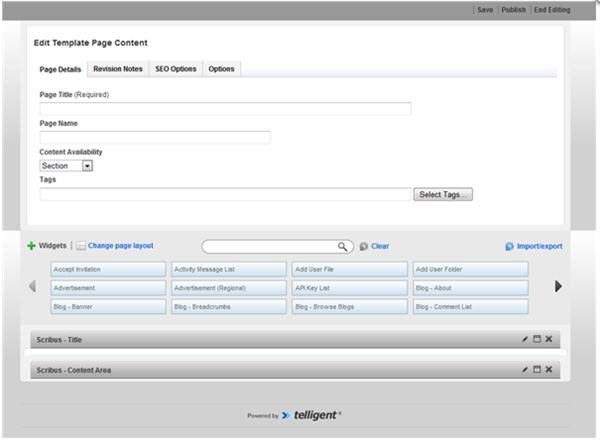
Task: Delete the Scribus - Content Area widget
Action: [549, 370]
